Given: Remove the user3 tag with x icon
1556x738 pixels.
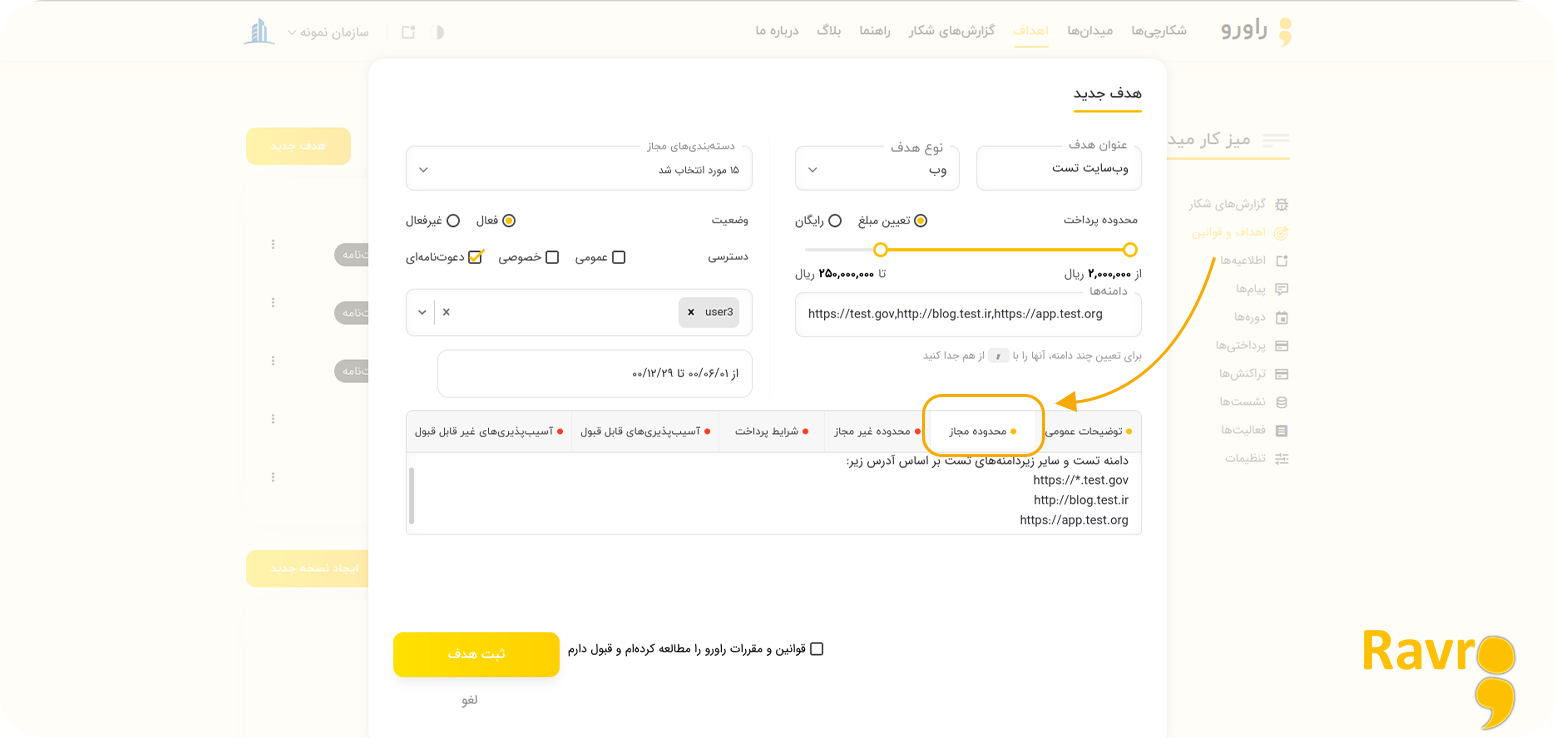Looking at the screenshot, I should 690,312.
